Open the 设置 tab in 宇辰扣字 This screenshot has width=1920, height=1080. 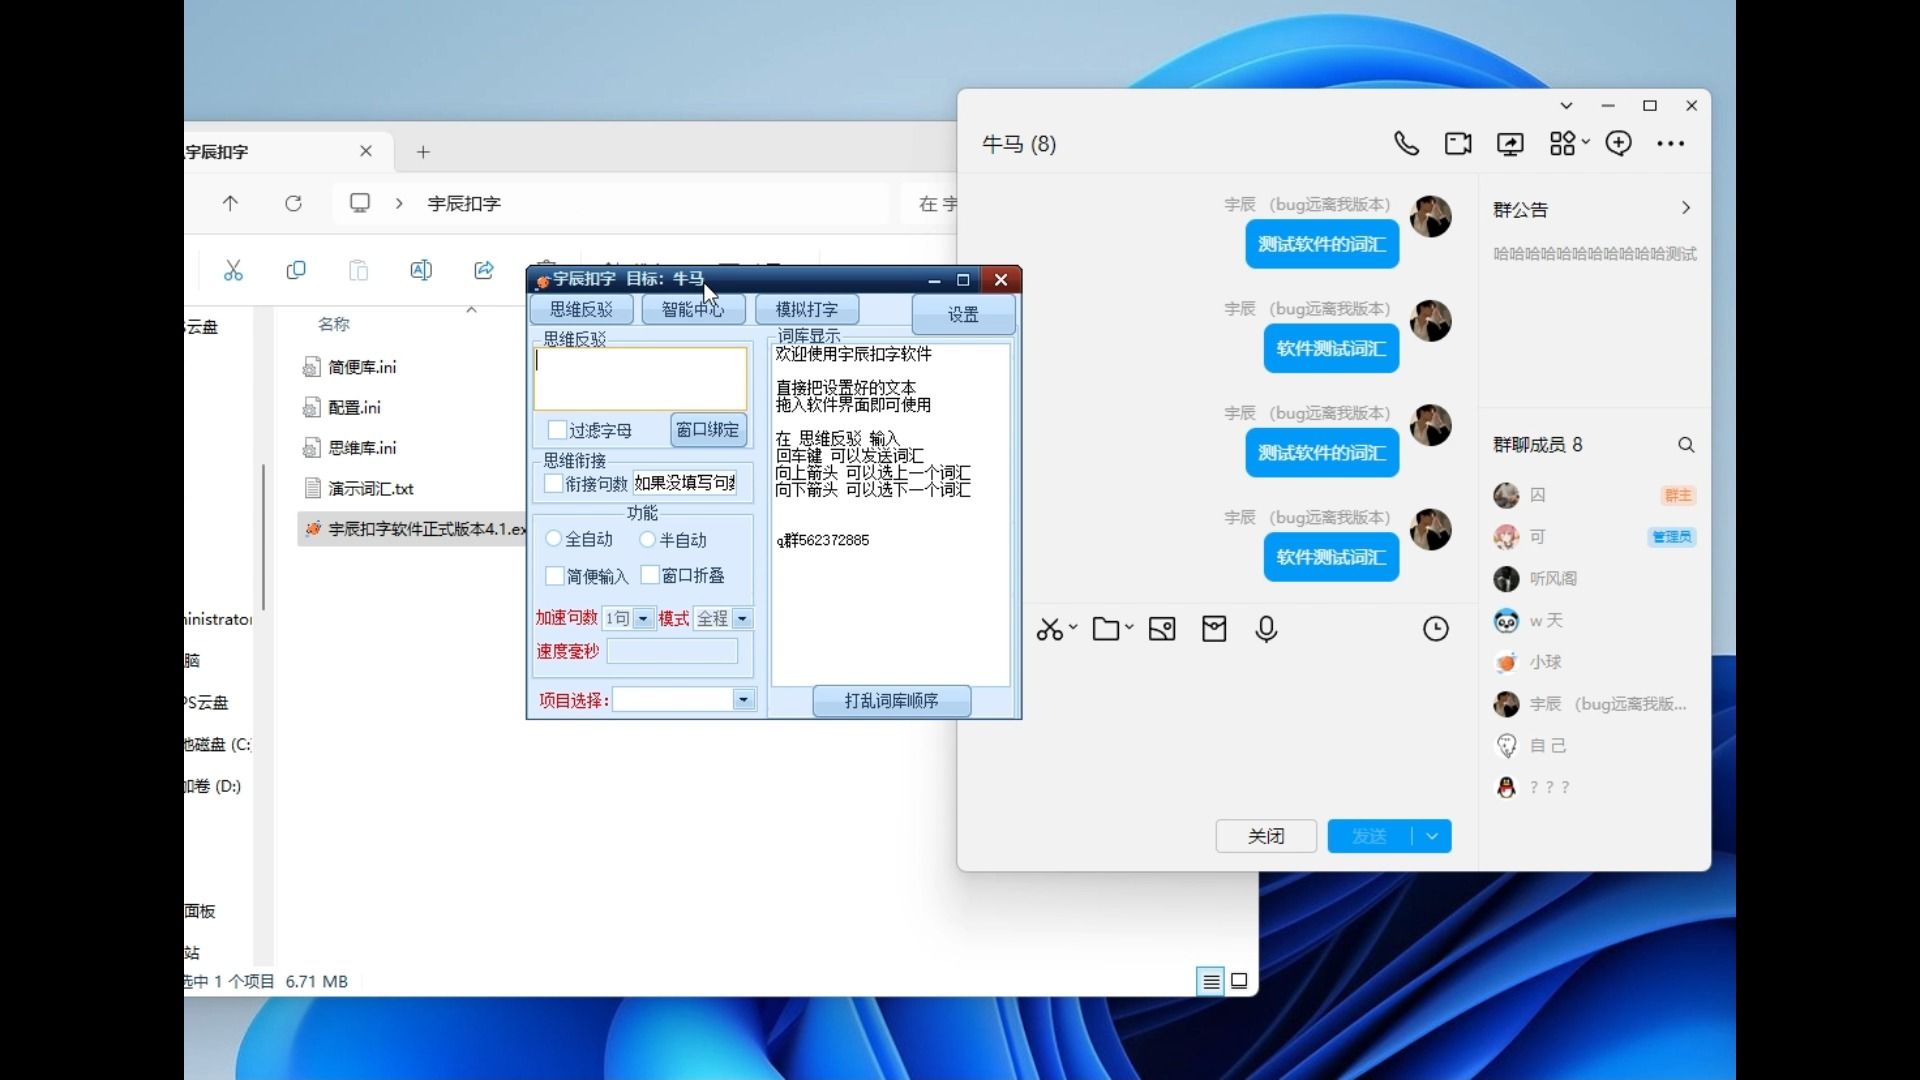click(963, 314)
